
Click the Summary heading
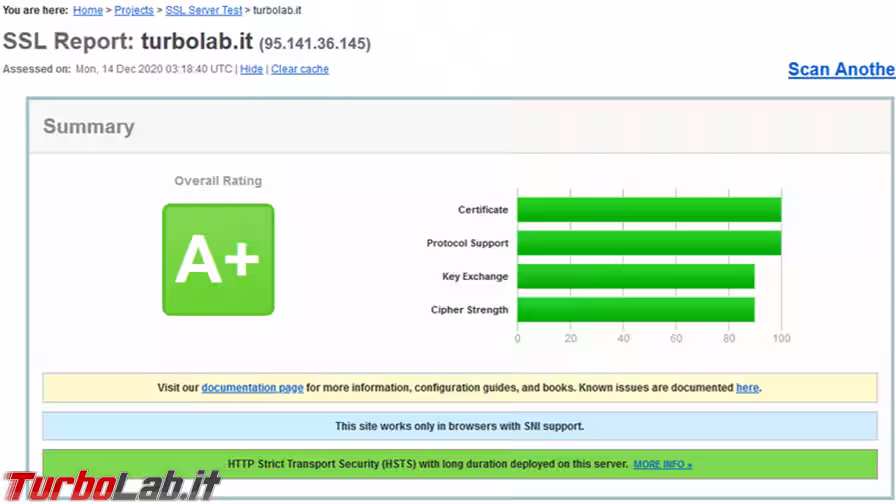tap(89, 126)
